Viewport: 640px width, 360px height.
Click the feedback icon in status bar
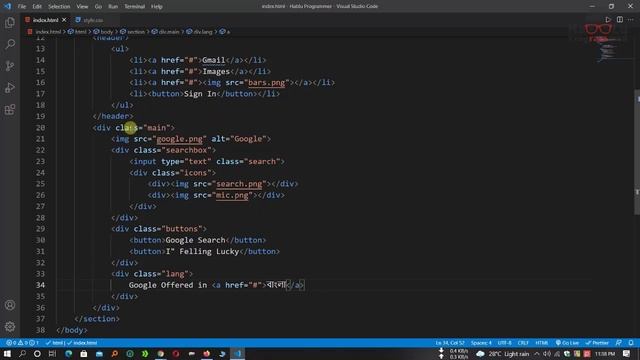tap(619, 343)
